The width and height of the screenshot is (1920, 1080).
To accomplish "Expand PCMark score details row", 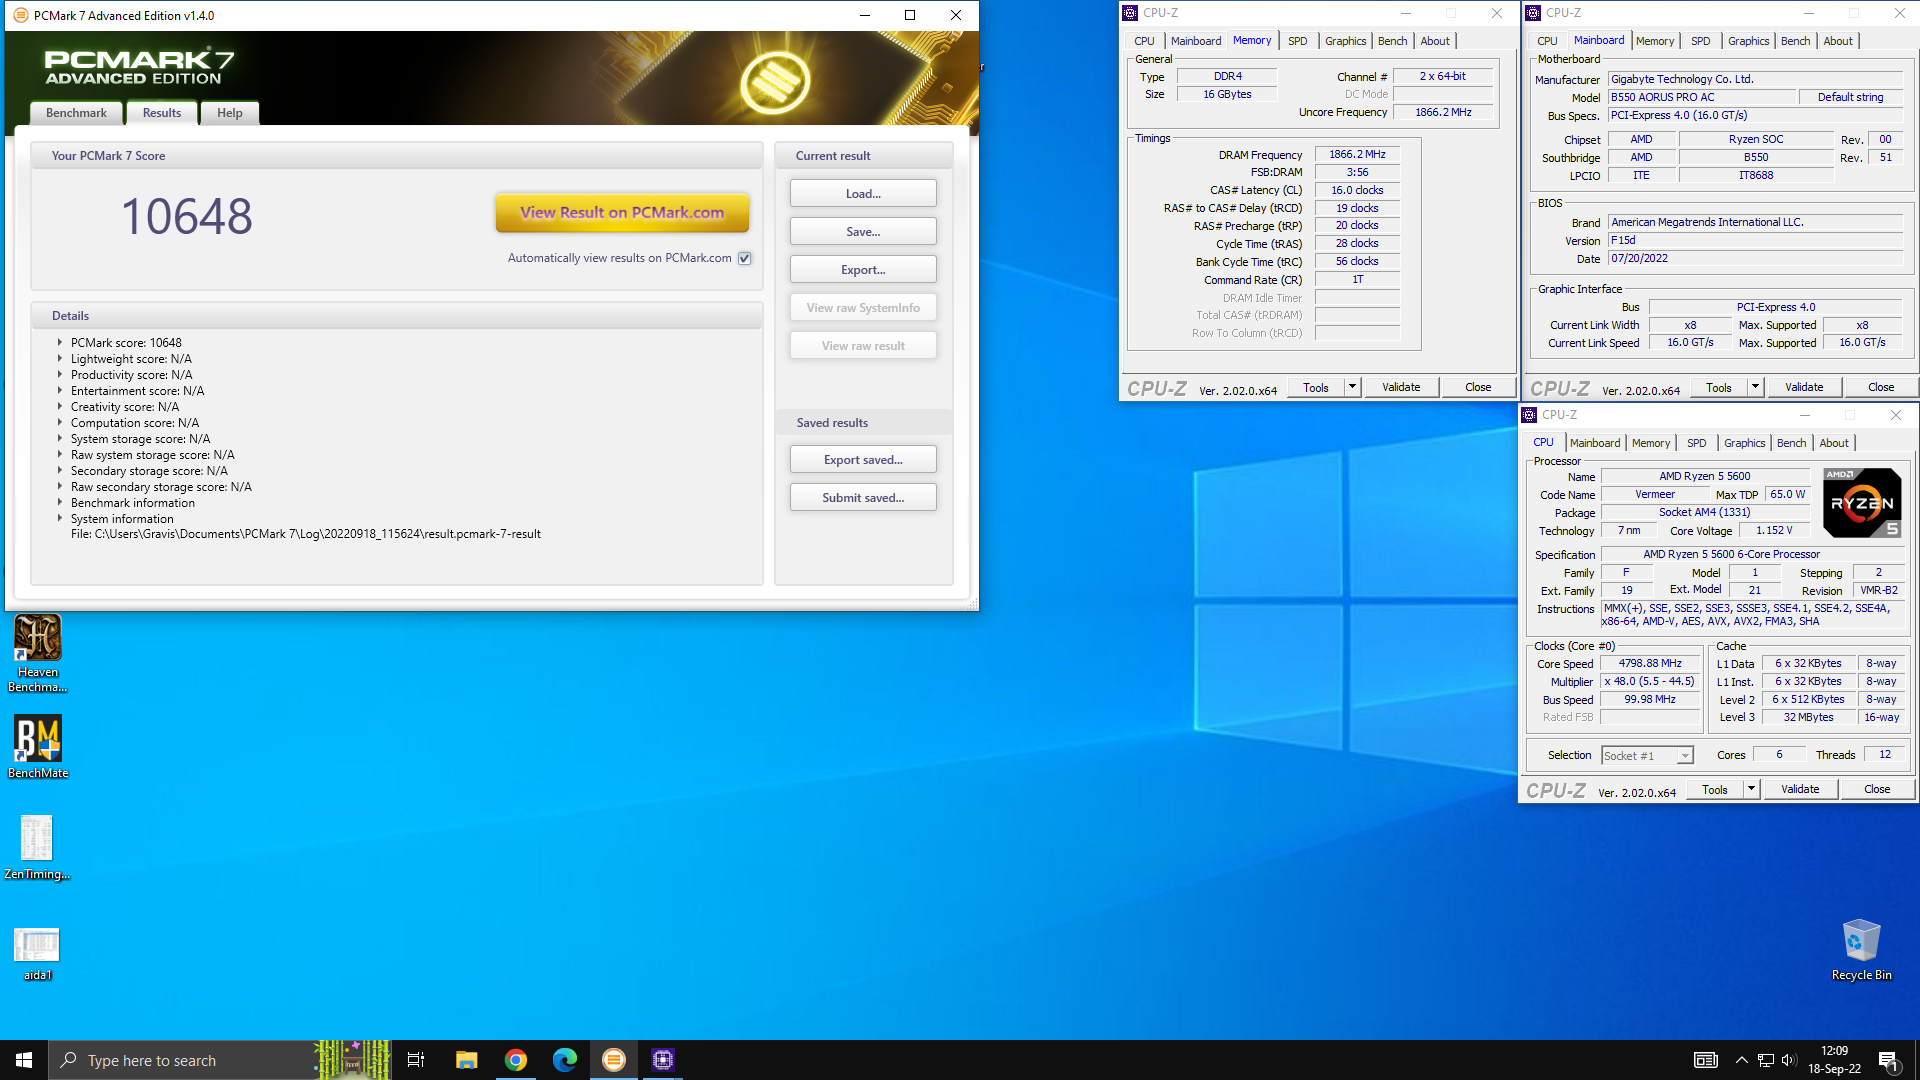I will click(60, 342).
